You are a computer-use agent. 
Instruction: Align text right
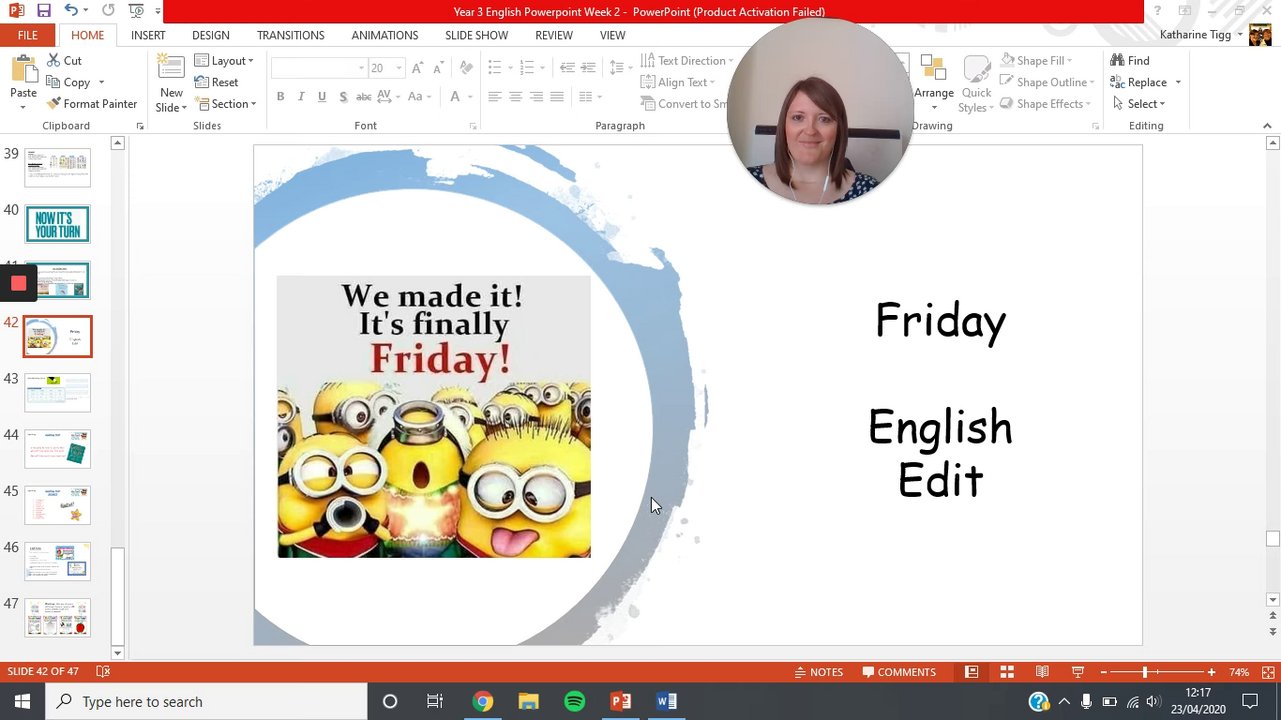[537, 97]
